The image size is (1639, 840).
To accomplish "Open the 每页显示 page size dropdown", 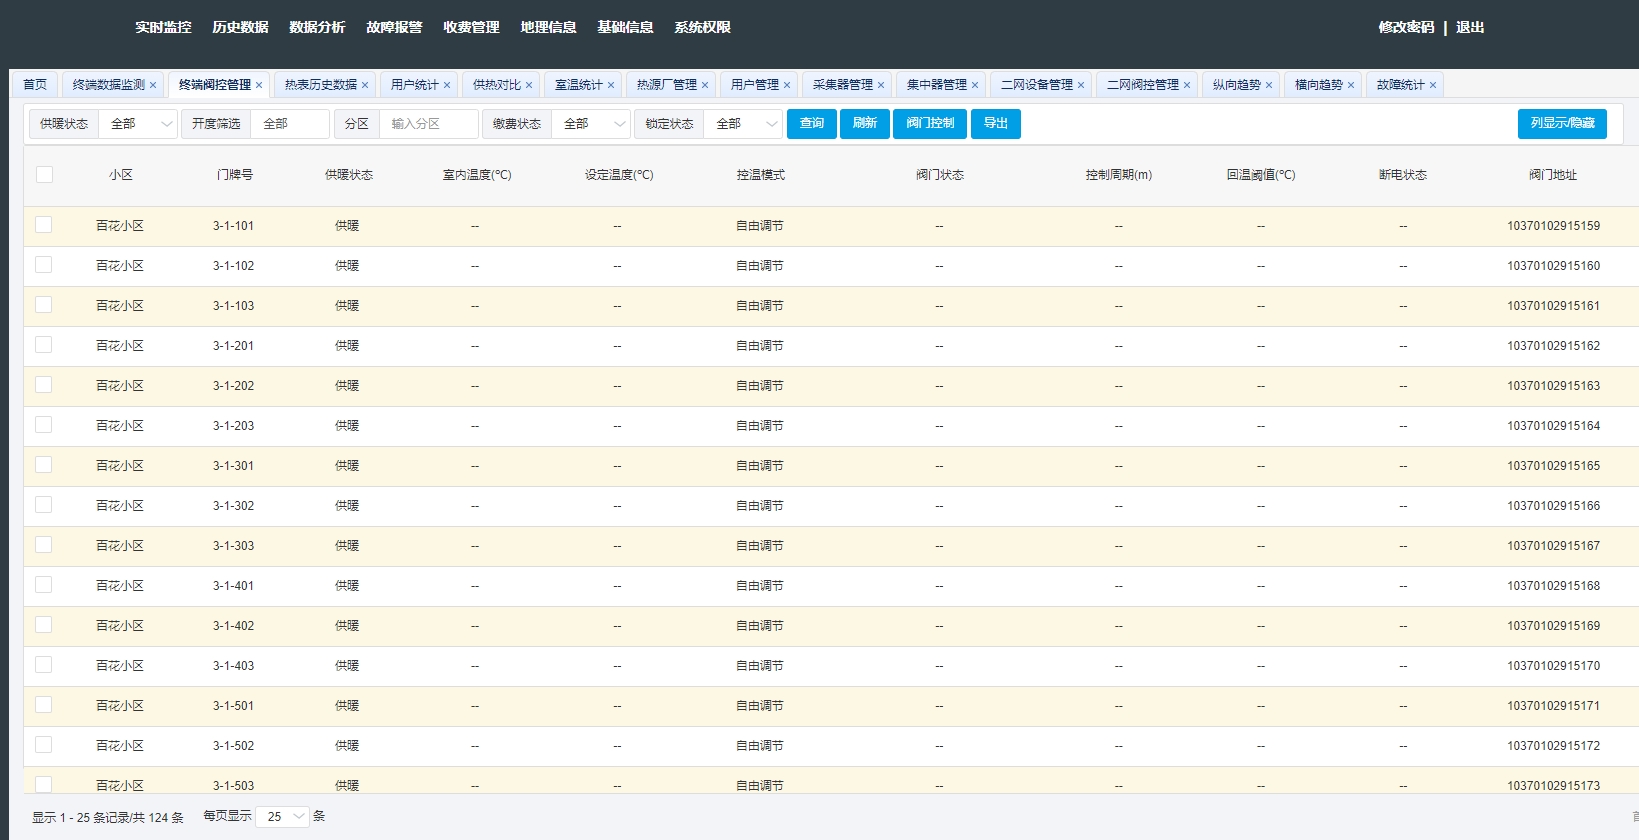I will [x=284, y=817].
